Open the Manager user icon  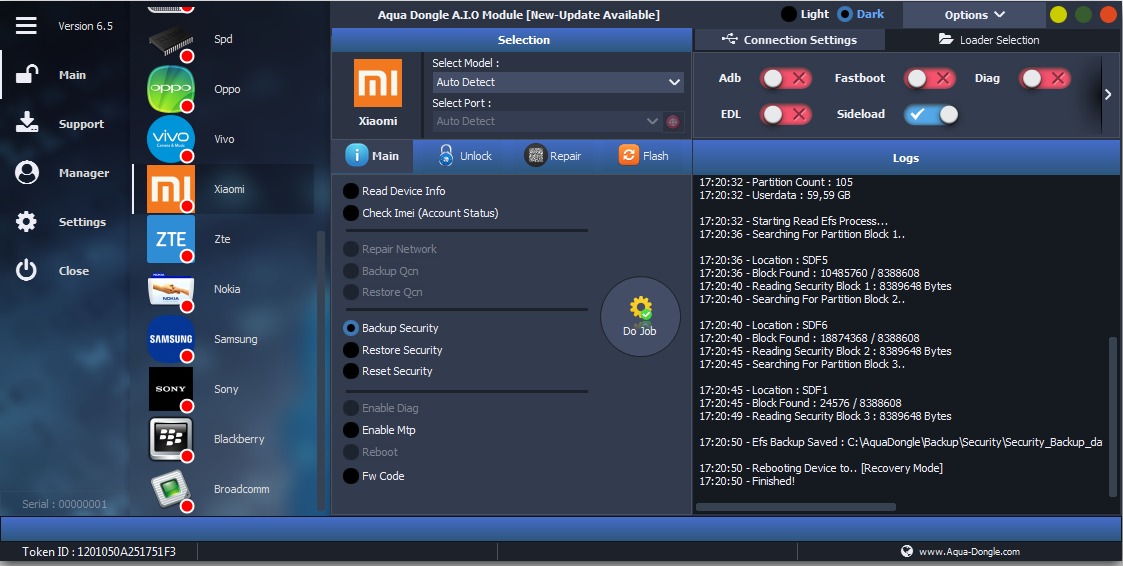[27, 173]
